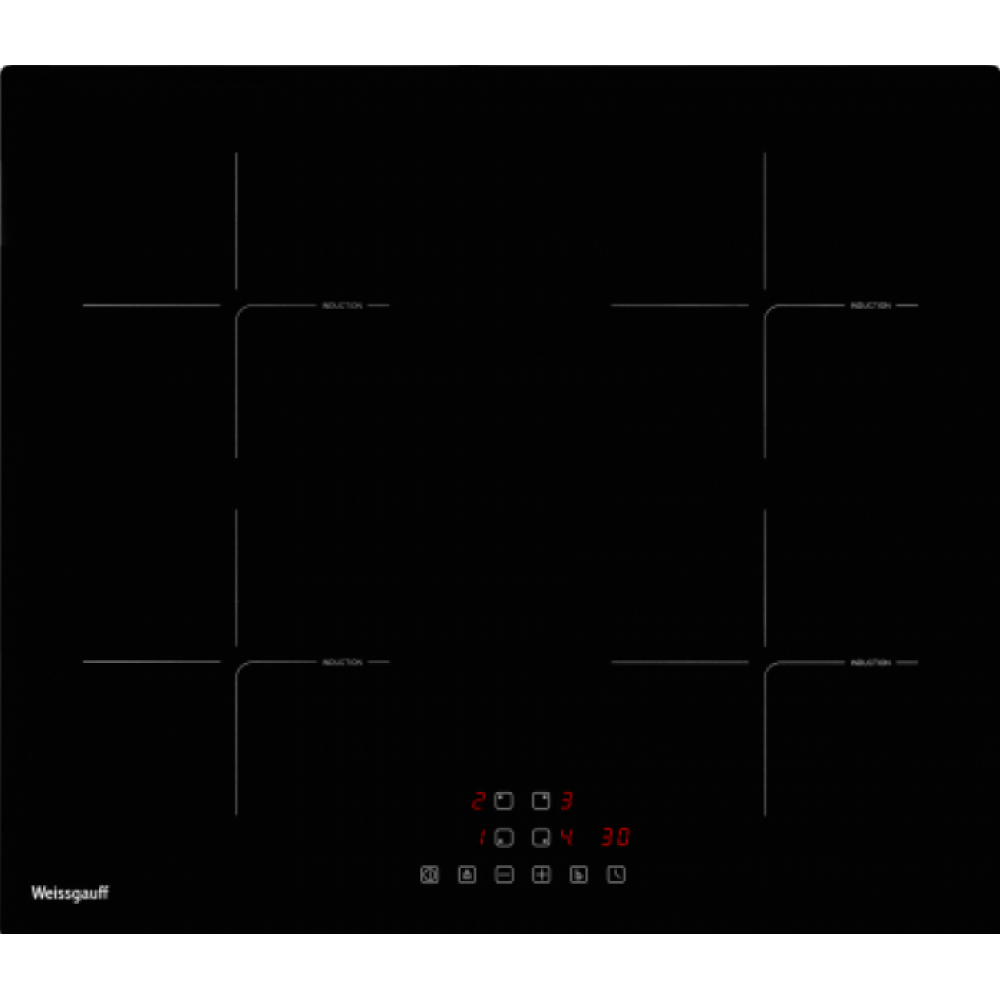This screenshot has height=1000, width=1000.
Task: Tap the red power level digit 1
Action: click(482, 837)
